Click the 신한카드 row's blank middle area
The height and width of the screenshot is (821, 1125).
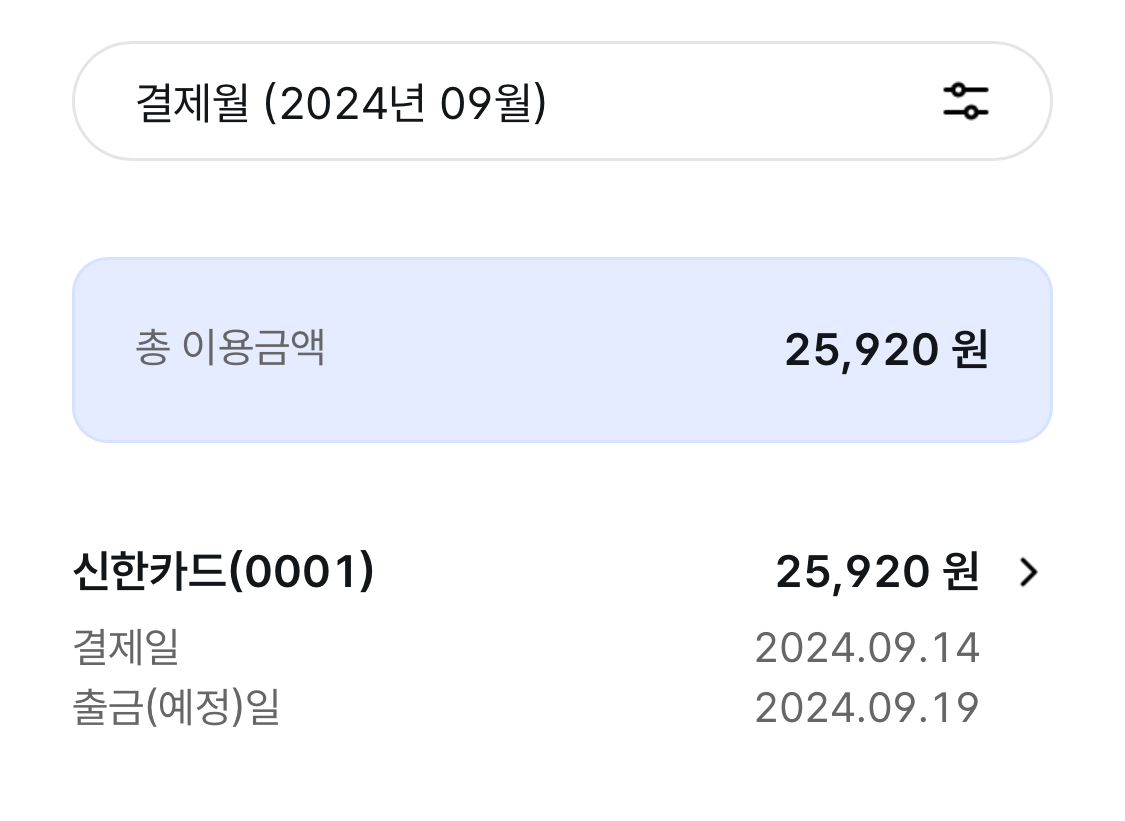click(x=560, y=572)
